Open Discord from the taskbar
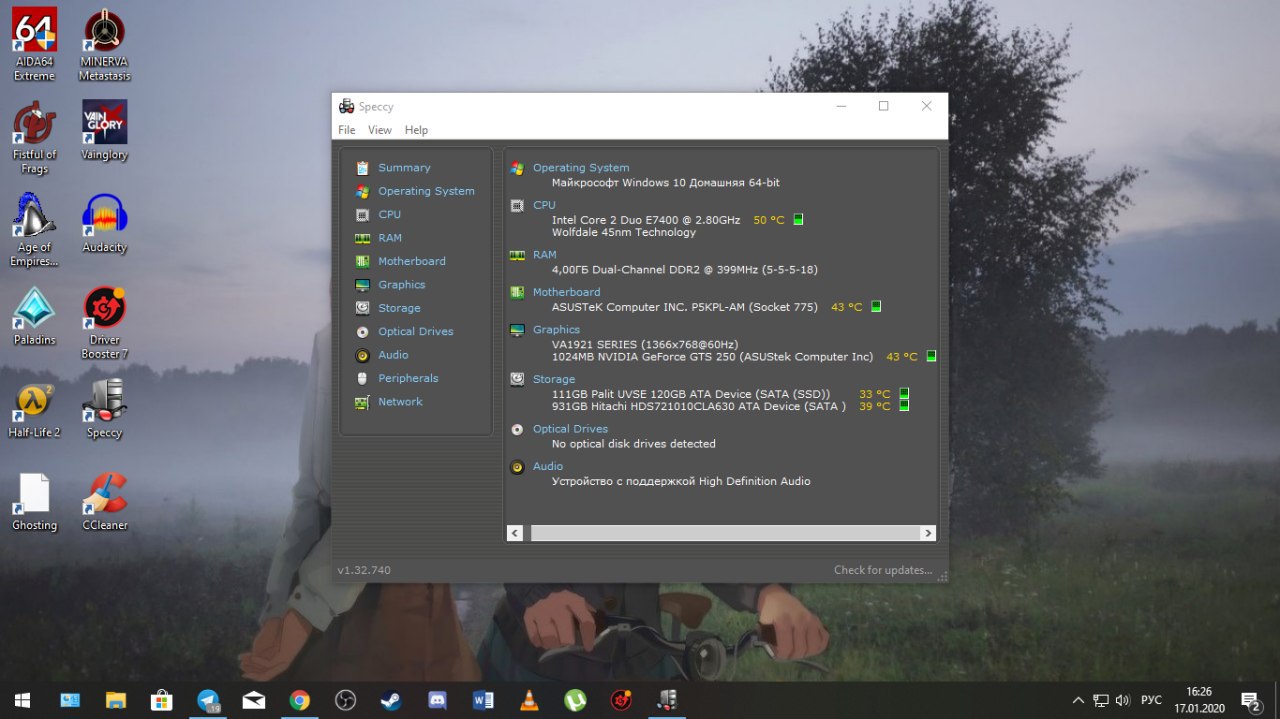1280x719 pixels. tap(438, 700)
